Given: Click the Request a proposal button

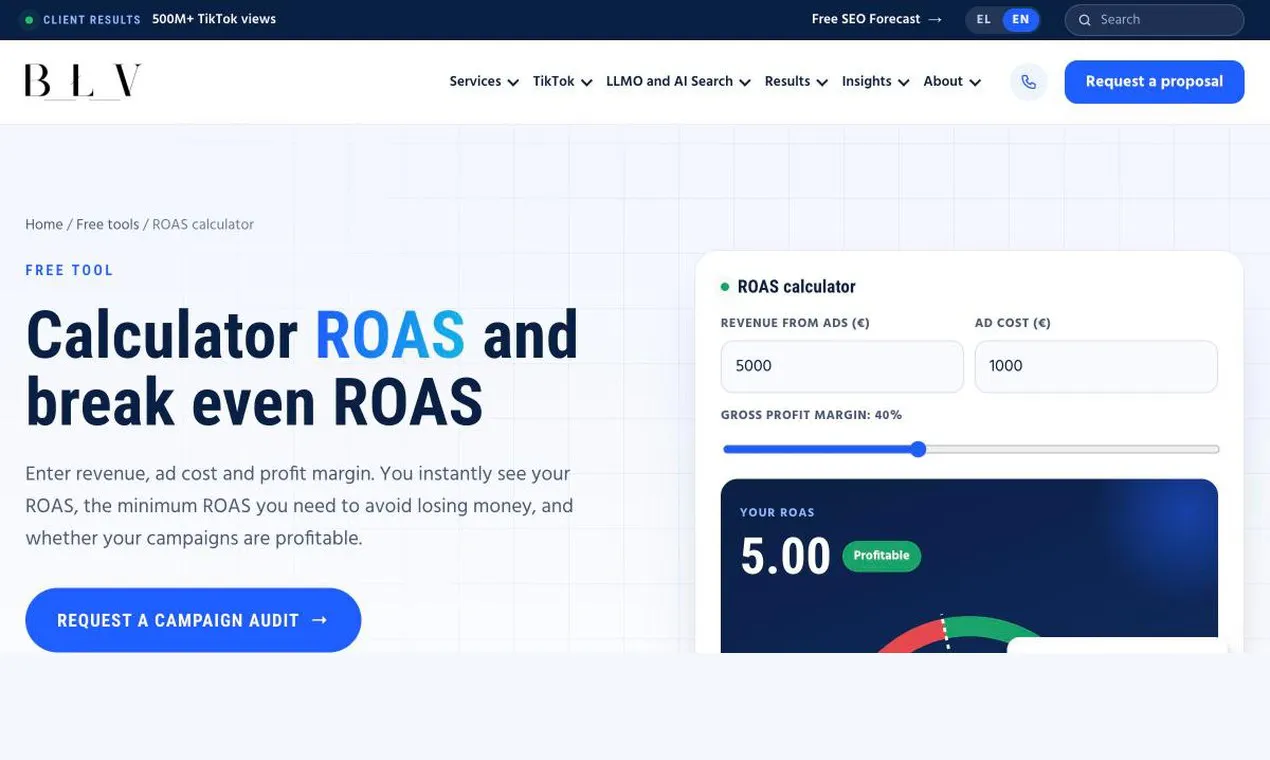Looking at the screenshot, I should pos(1154,82).
